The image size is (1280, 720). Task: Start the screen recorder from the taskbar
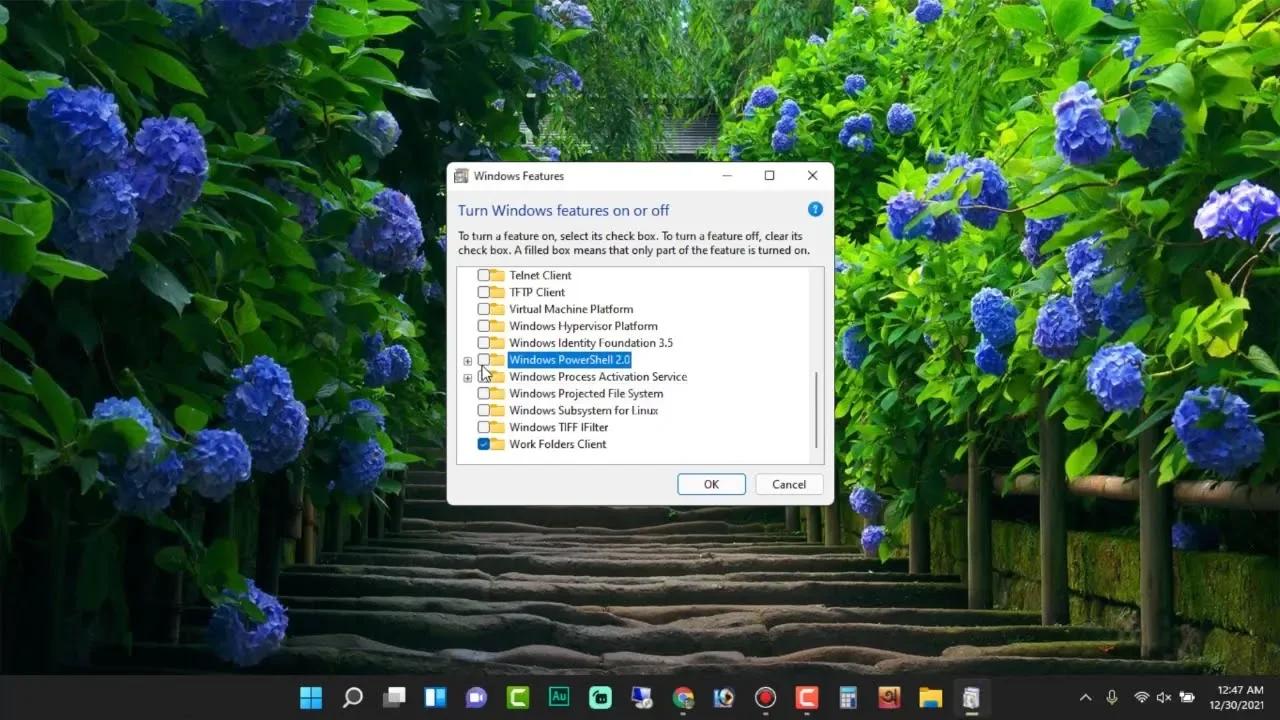(765, 697)
